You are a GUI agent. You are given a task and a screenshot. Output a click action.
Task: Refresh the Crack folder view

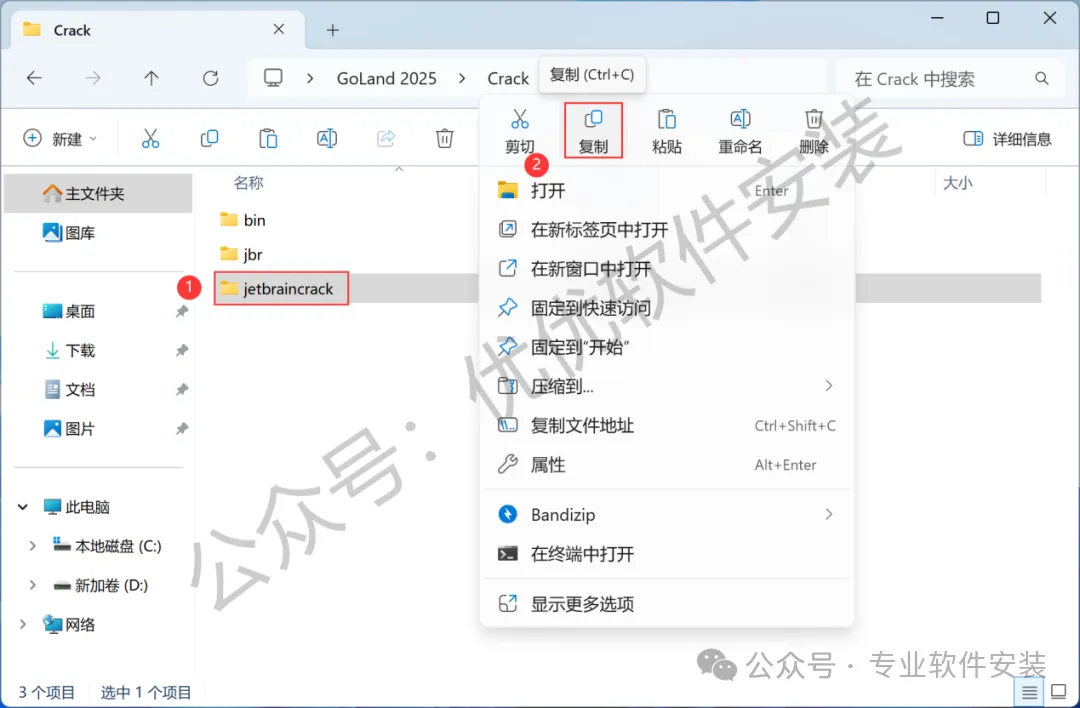tap(211, 78)
